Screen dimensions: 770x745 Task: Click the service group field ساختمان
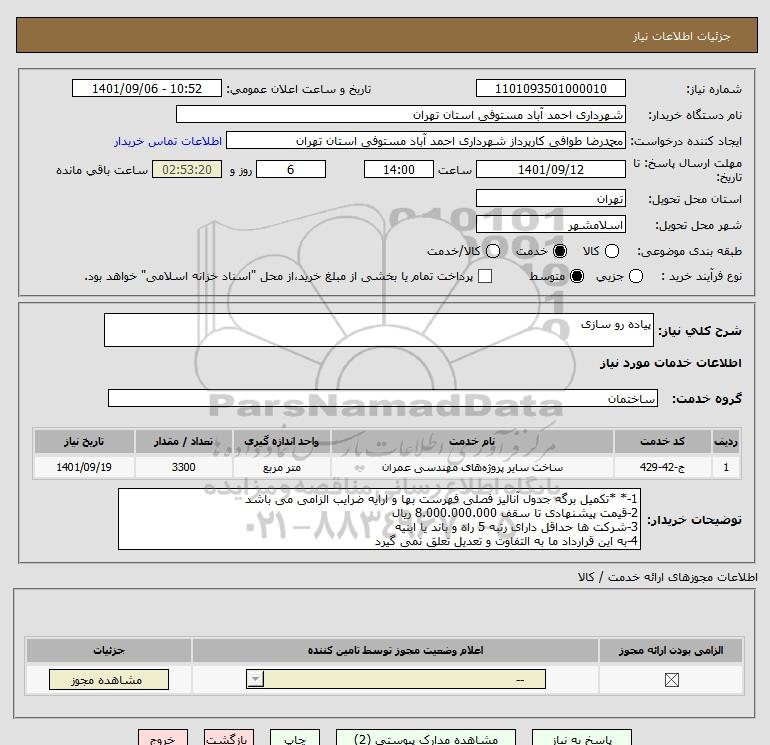point(383,398)
